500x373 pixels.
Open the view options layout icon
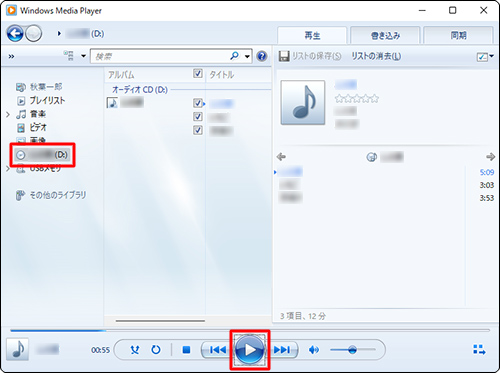pyautogui.click(x=69, y=56)
